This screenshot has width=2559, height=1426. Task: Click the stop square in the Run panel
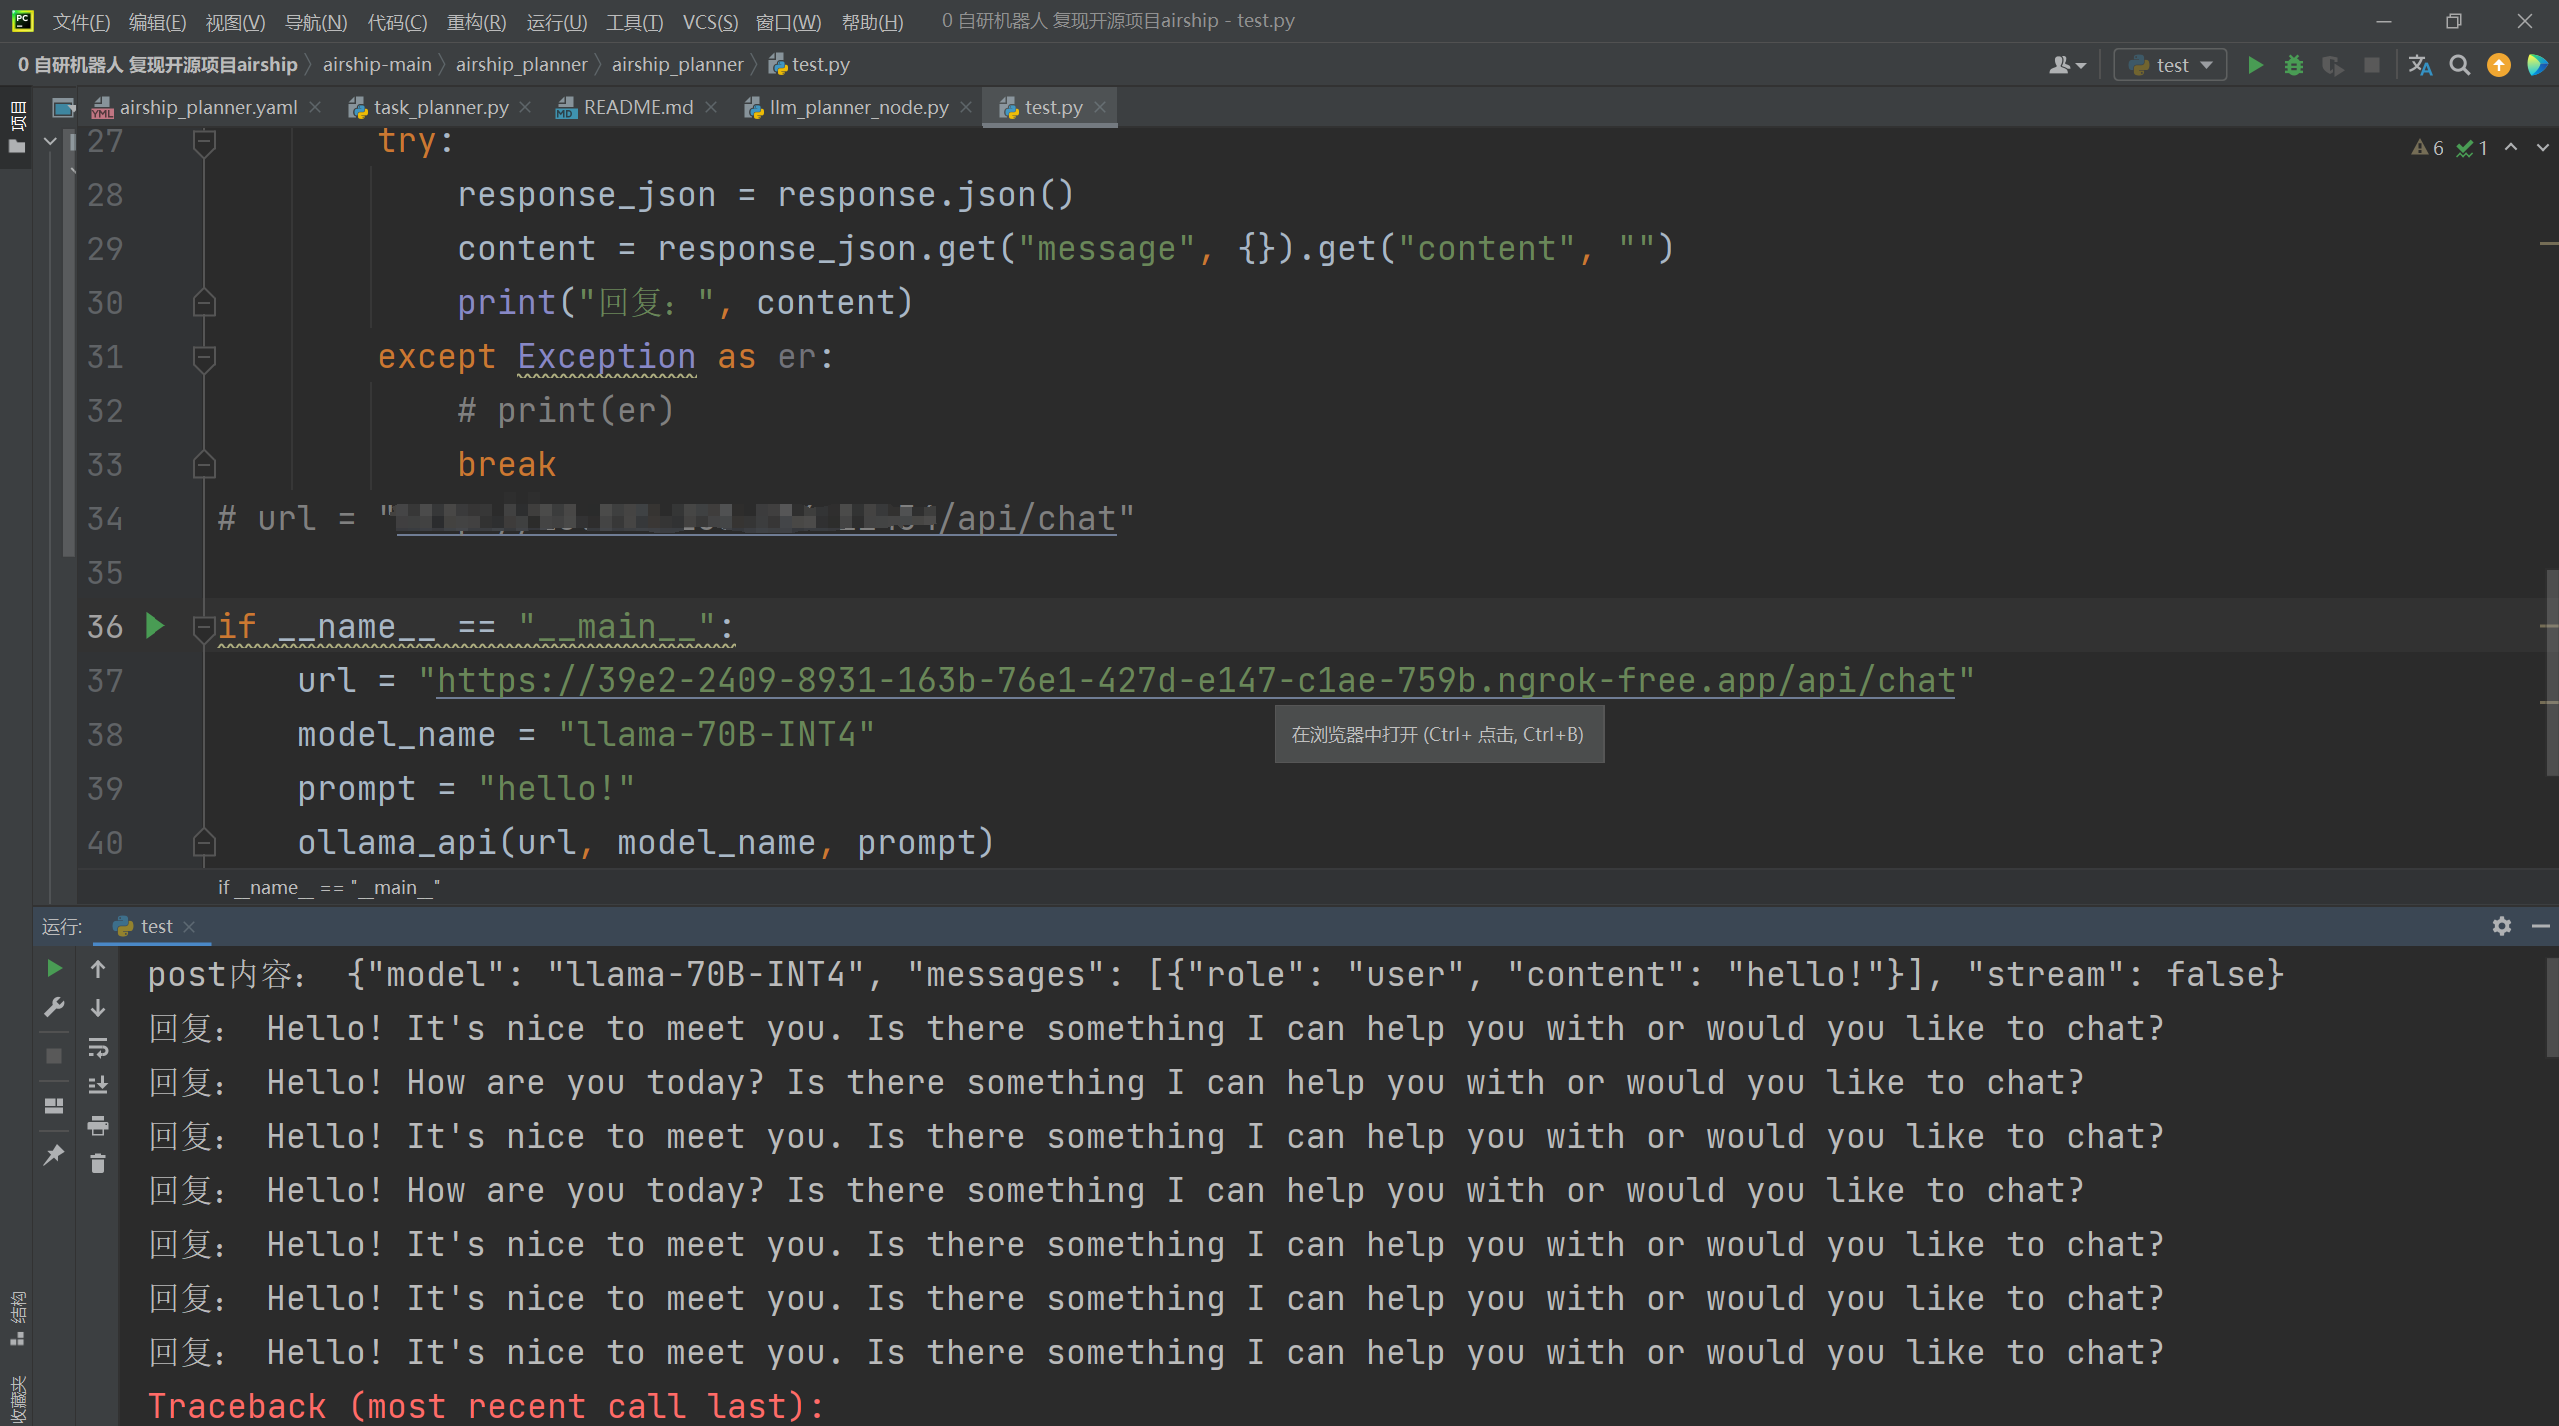click(x=55, y=1056)
